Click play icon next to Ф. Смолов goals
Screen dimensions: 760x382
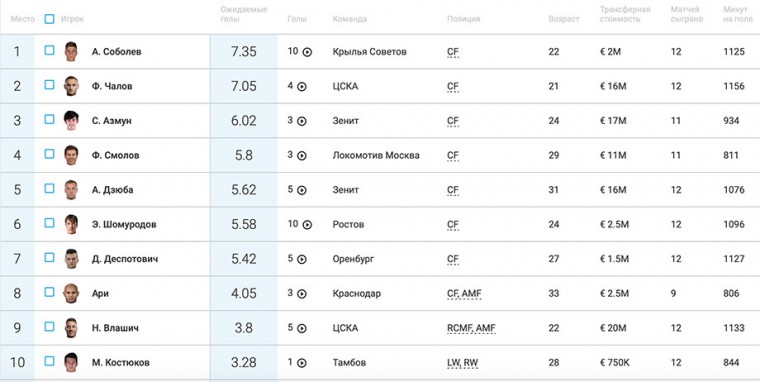click(x=301, y=156)
